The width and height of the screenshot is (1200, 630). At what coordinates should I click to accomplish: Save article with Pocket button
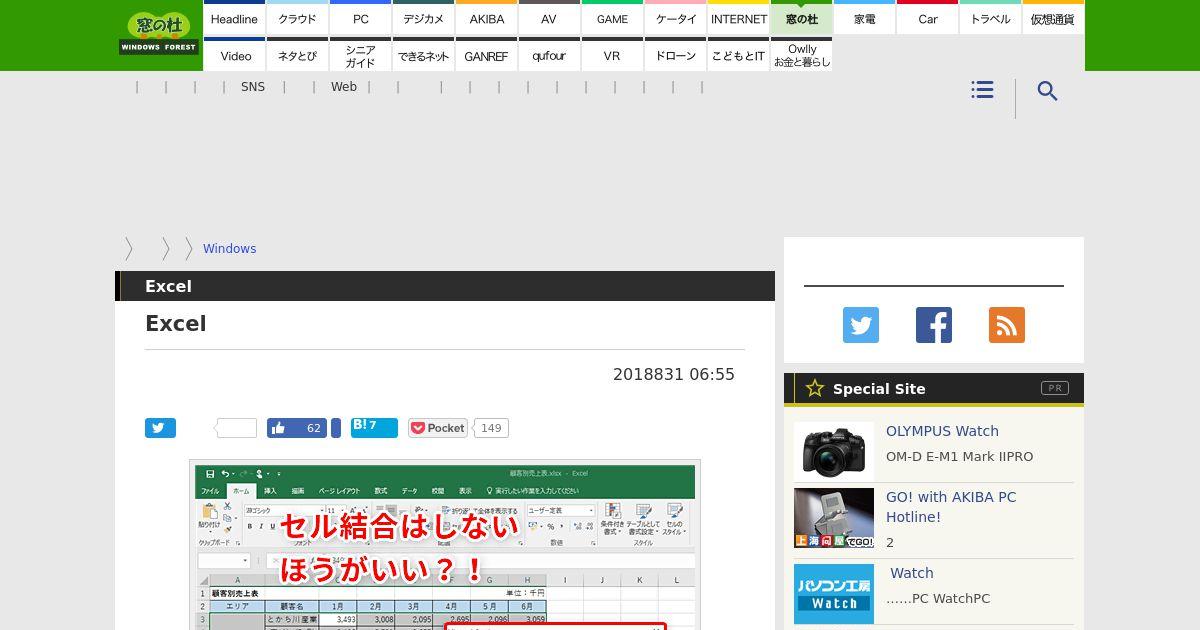[438, 428]
